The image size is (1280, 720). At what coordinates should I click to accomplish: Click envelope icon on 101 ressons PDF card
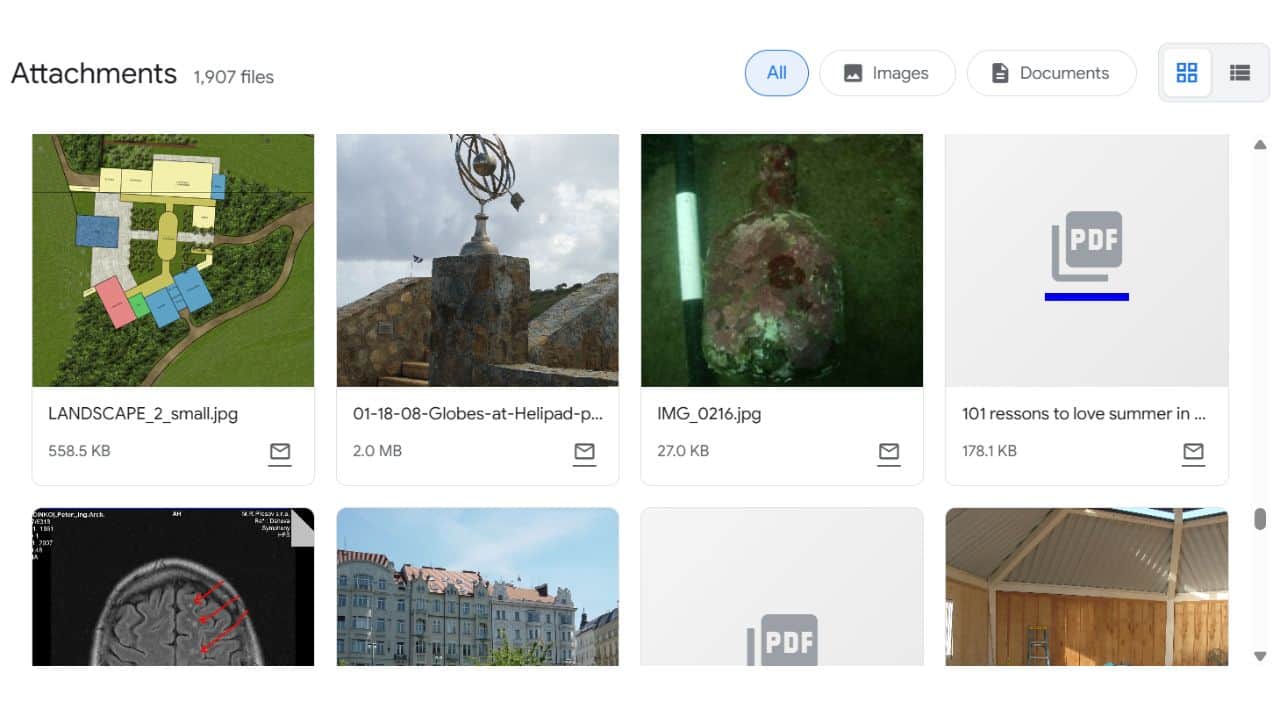[x=1193, y=452]
